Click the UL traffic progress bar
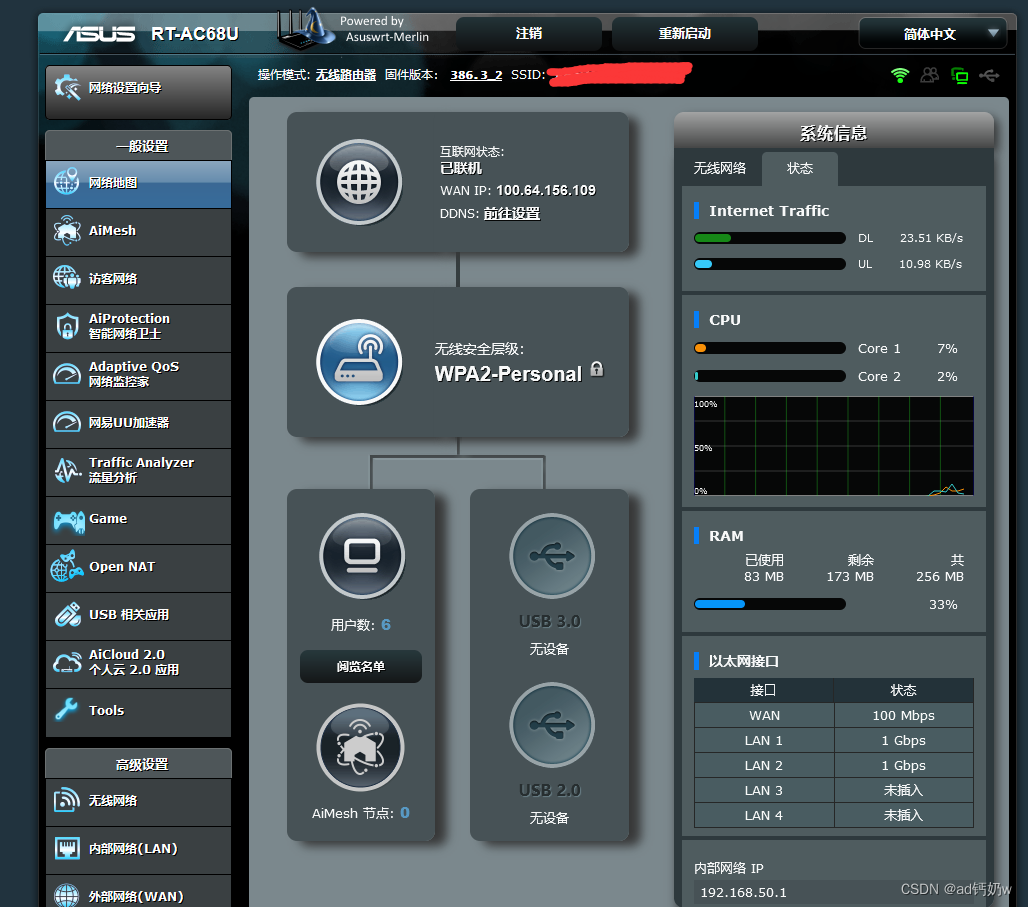Viewport: 1028px width, 907px height. 770,264
